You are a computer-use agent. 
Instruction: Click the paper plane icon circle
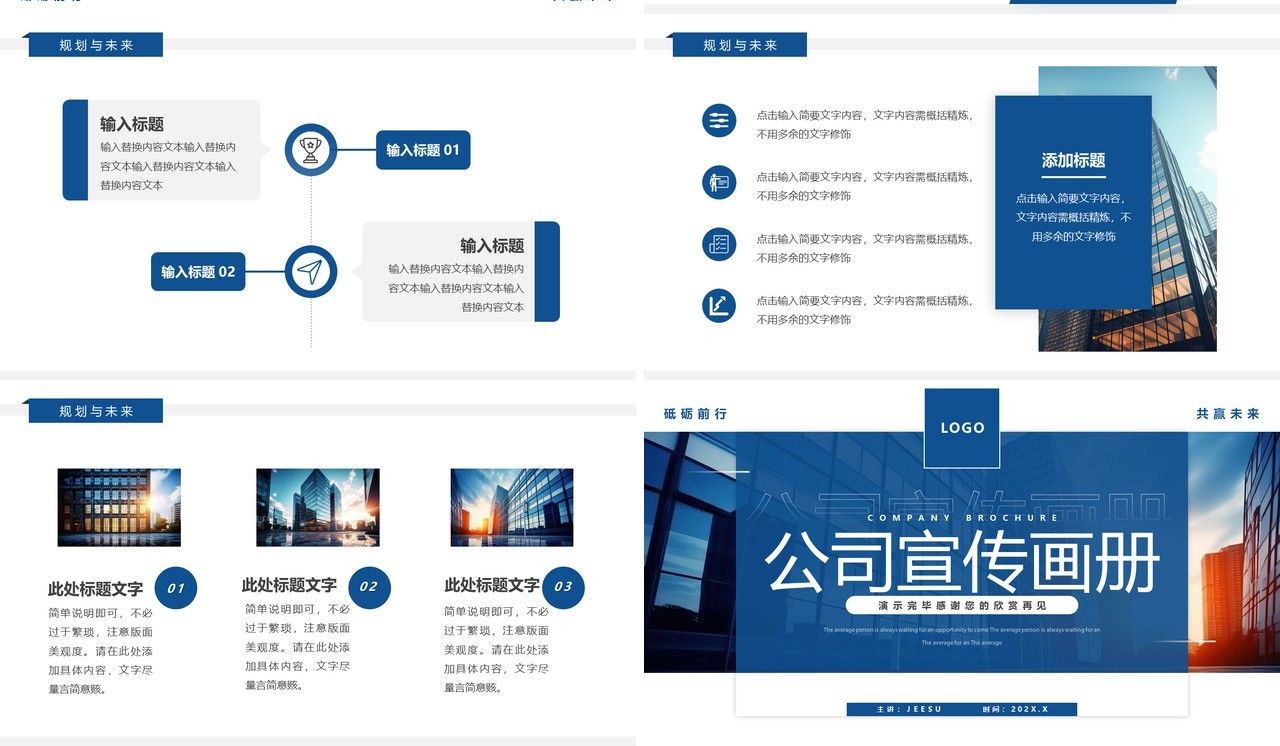(x=311, y=271)
